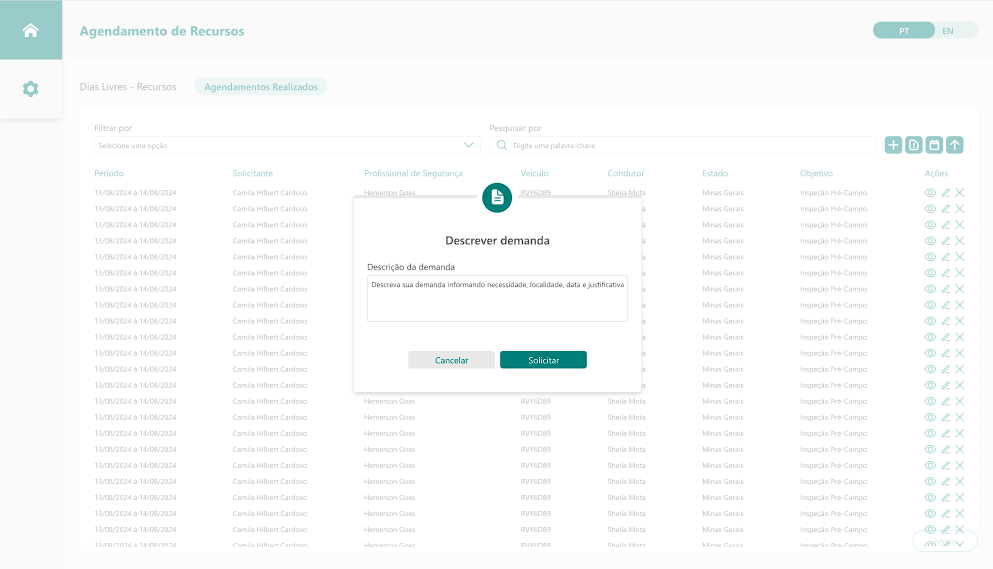This screenshot has width=993, height=569.
Task: Click Cancelar in the dialog
Action: 452,360
